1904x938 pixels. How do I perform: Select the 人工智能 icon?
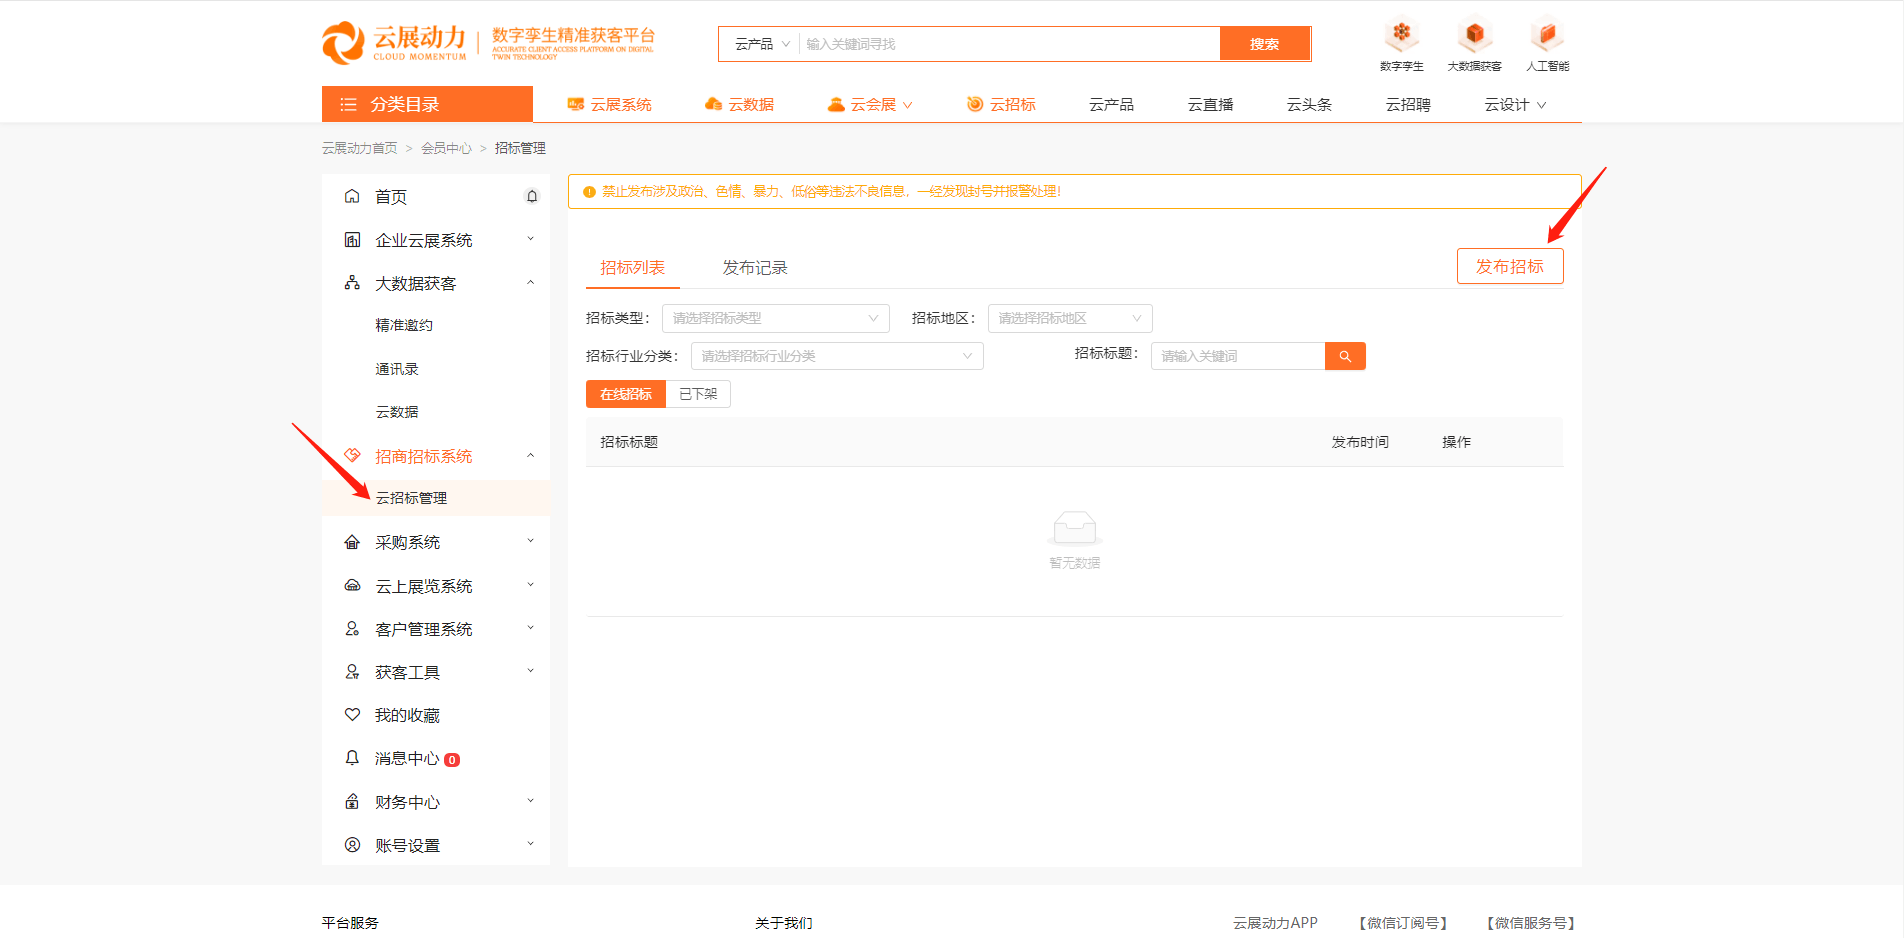[x=1546, y=42]
